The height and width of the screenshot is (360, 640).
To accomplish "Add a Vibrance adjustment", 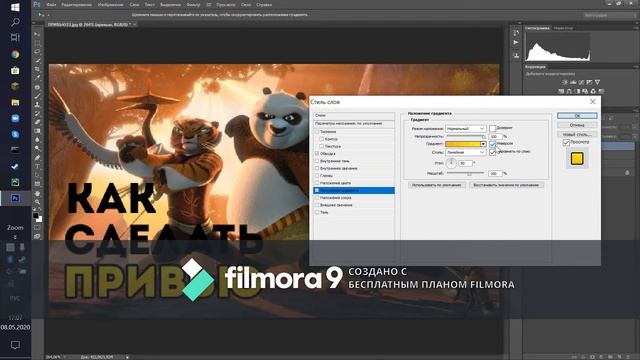I will click(598, 82).
